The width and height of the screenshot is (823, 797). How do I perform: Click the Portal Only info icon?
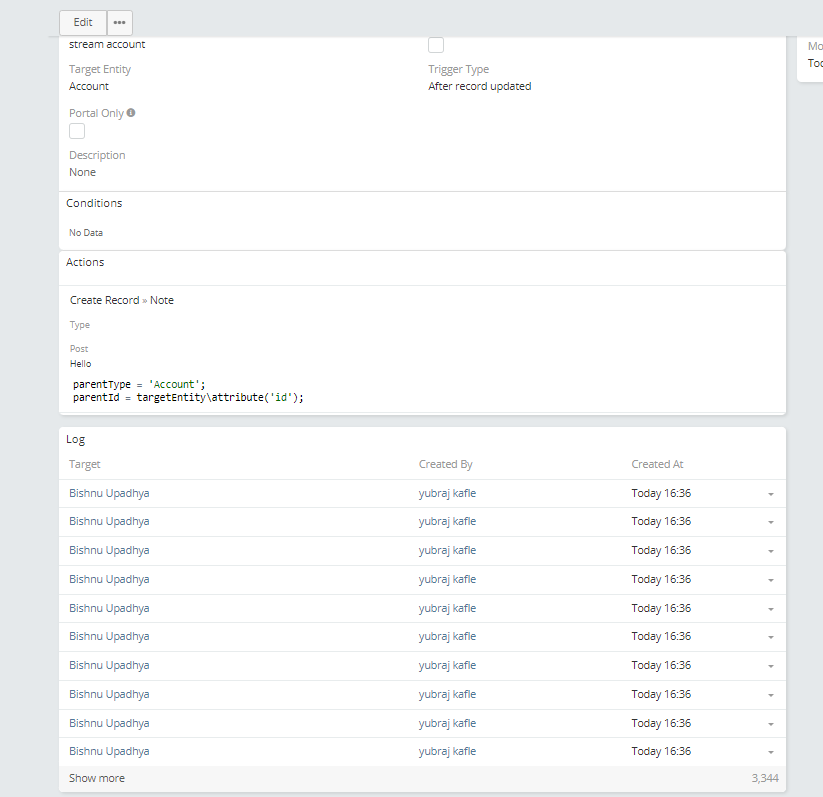click(131, 113)
